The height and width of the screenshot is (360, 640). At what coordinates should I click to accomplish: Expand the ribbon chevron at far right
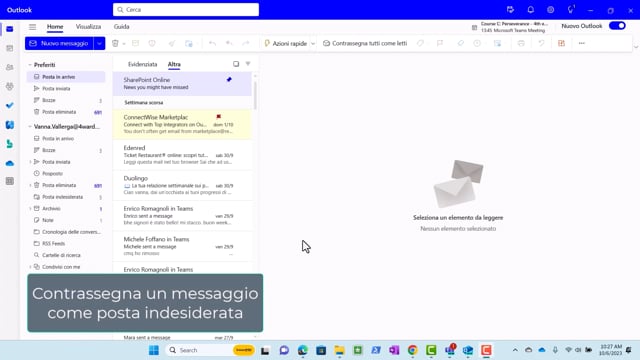pyautogui.click(x=636, y=47)
